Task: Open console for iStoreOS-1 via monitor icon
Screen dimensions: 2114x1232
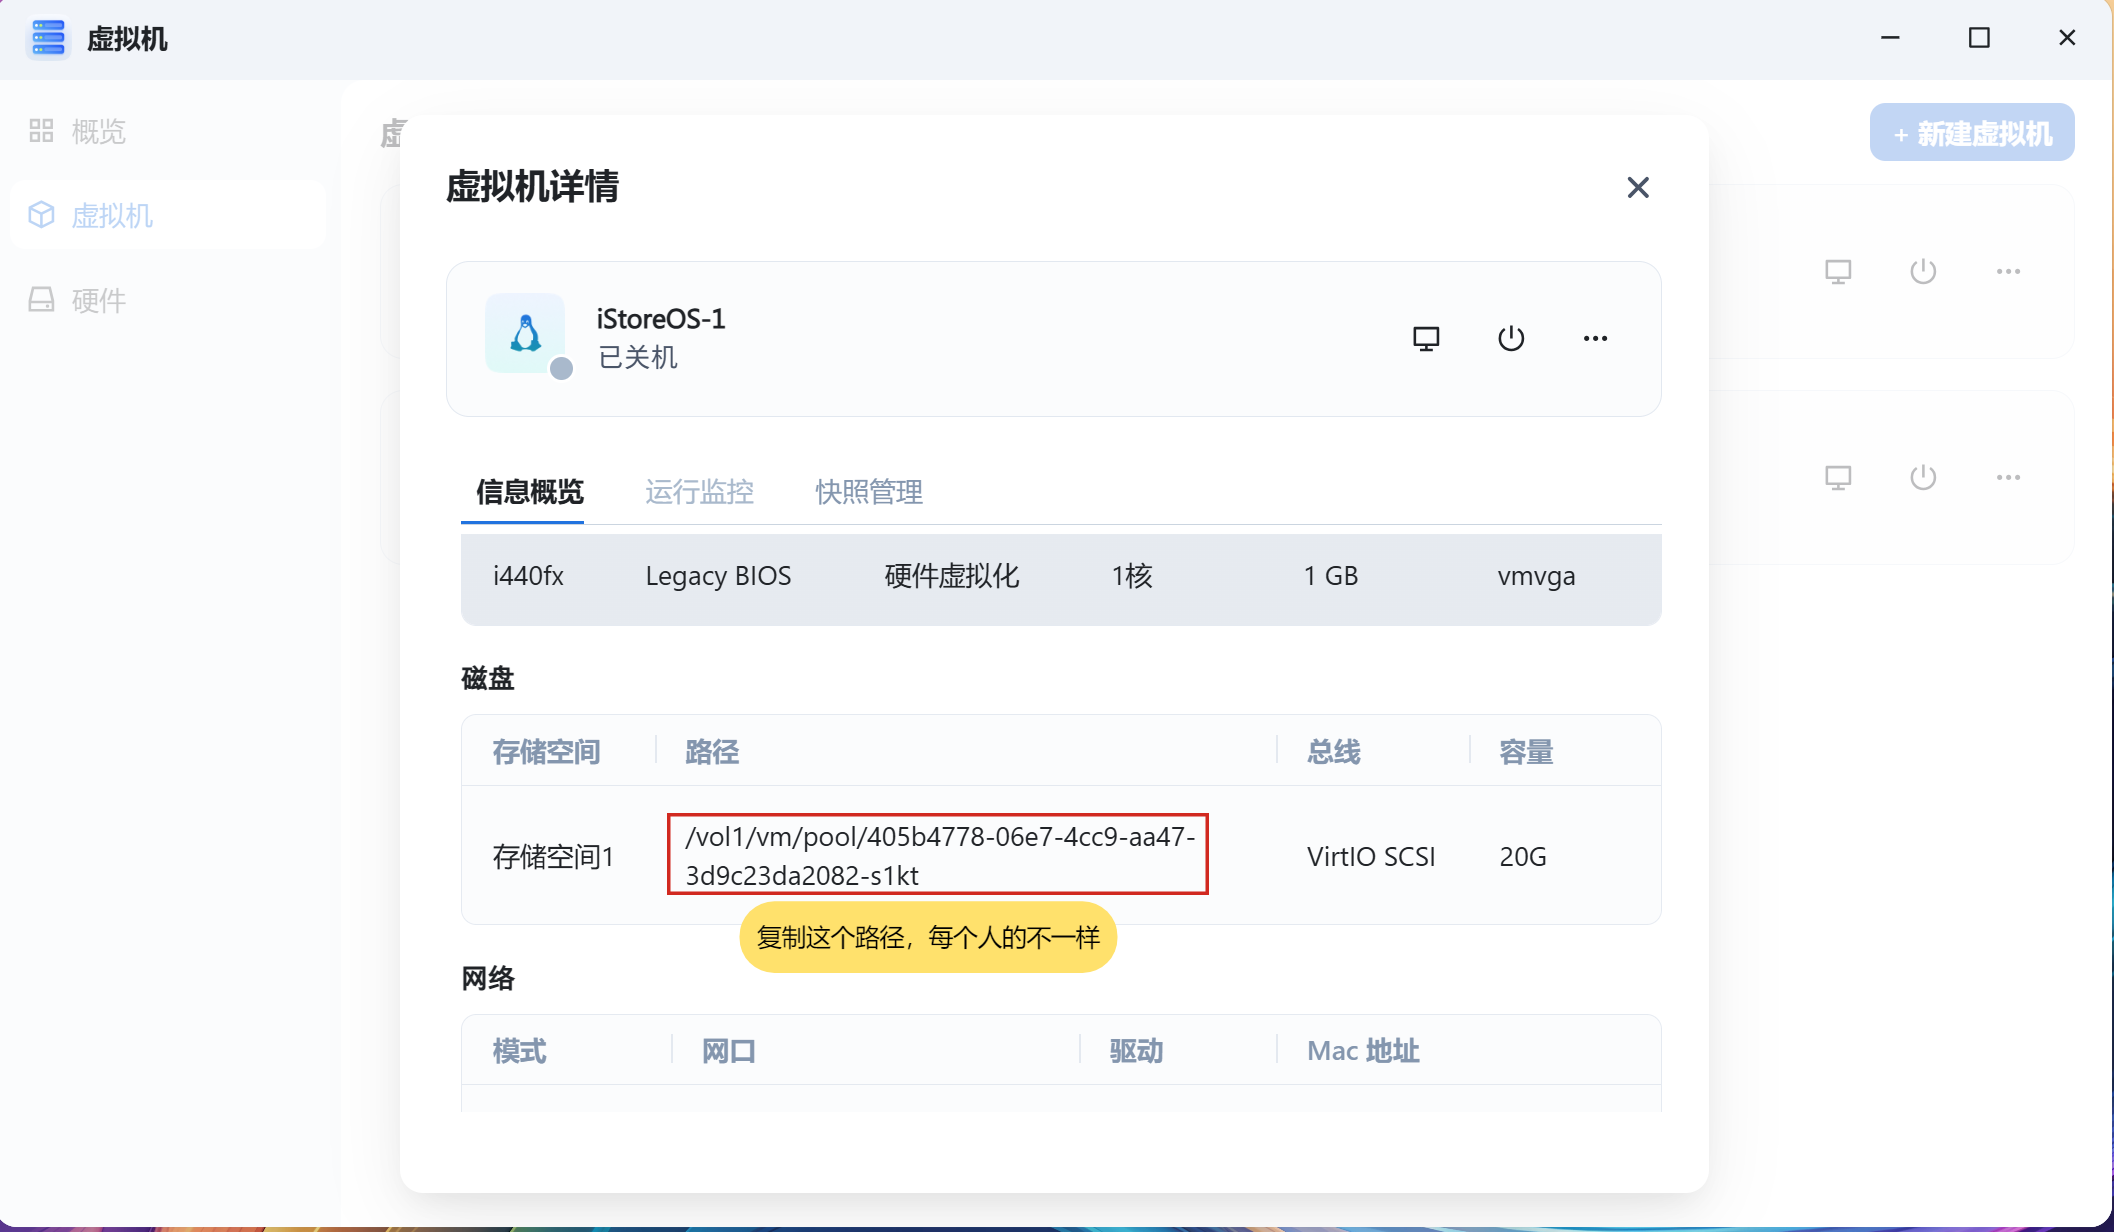Action: (1426, 339)
